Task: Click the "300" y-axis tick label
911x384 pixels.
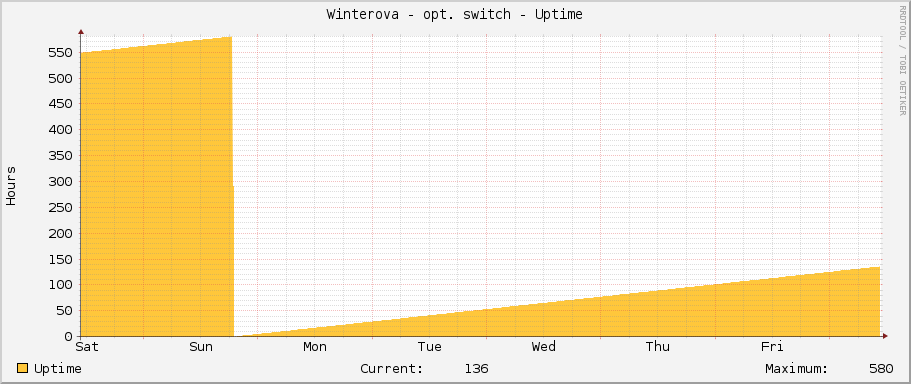Action: point(60,182)
